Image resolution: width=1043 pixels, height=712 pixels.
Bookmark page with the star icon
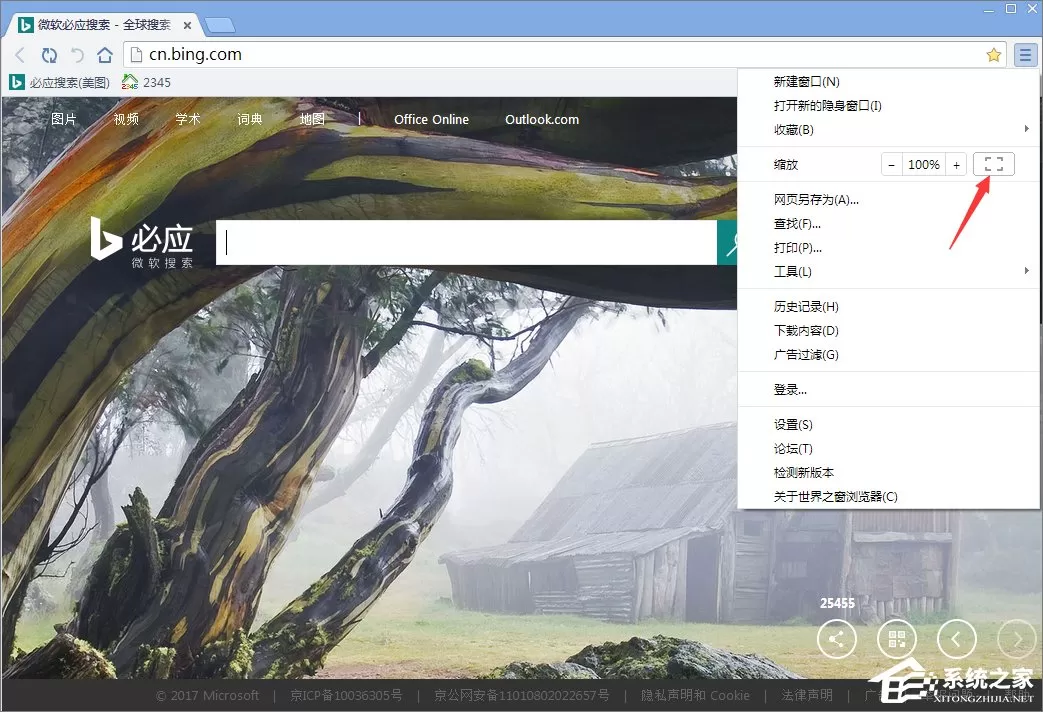point(993,55)
